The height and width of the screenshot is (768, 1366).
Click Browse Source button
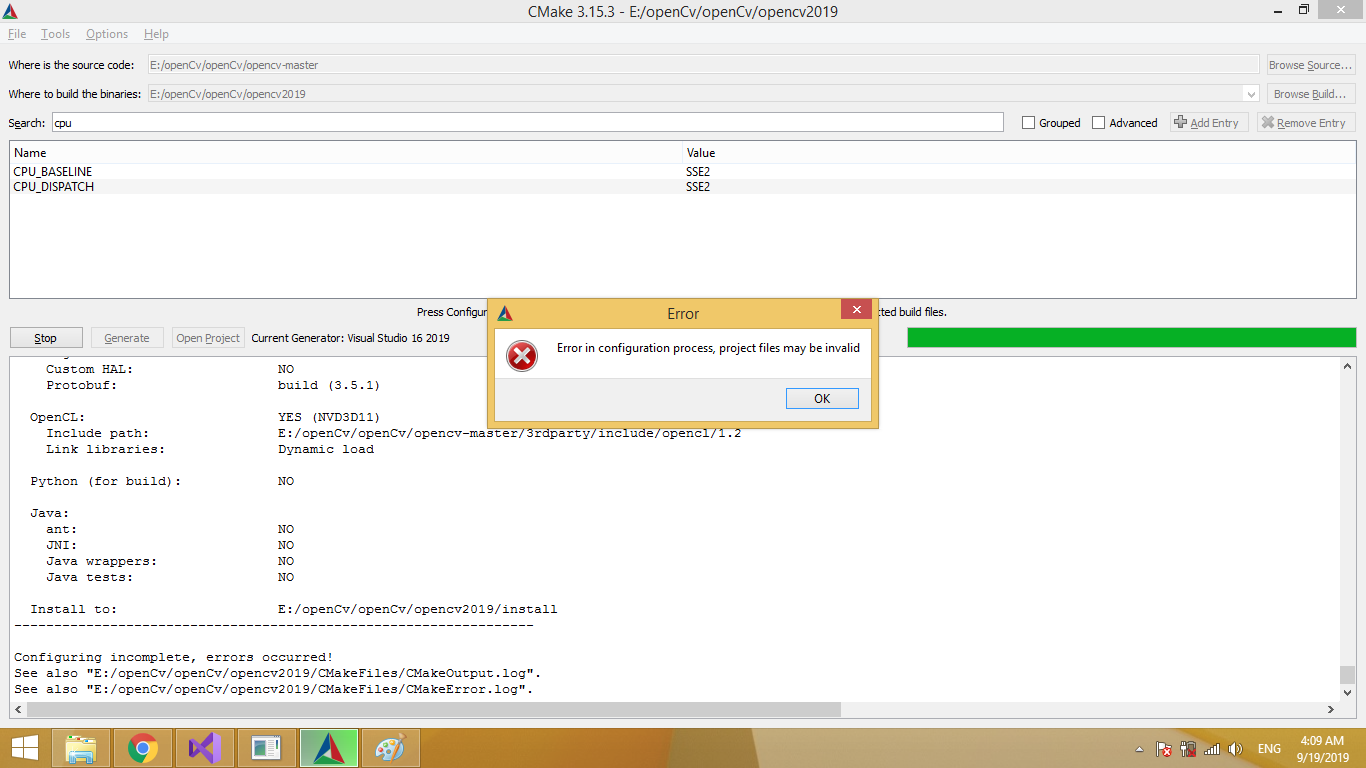(1311, 65)
